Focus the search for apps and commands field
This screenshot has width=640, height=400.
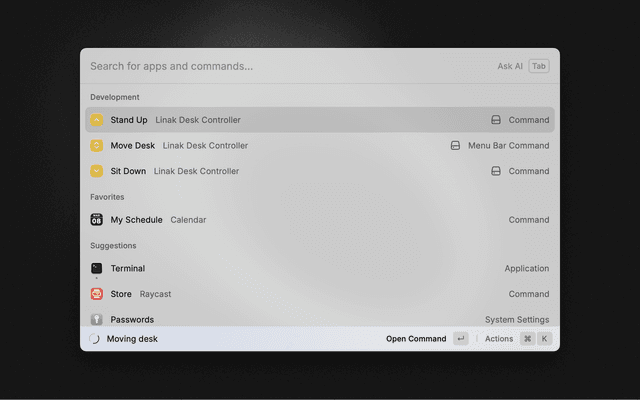(x=280, y=66)
